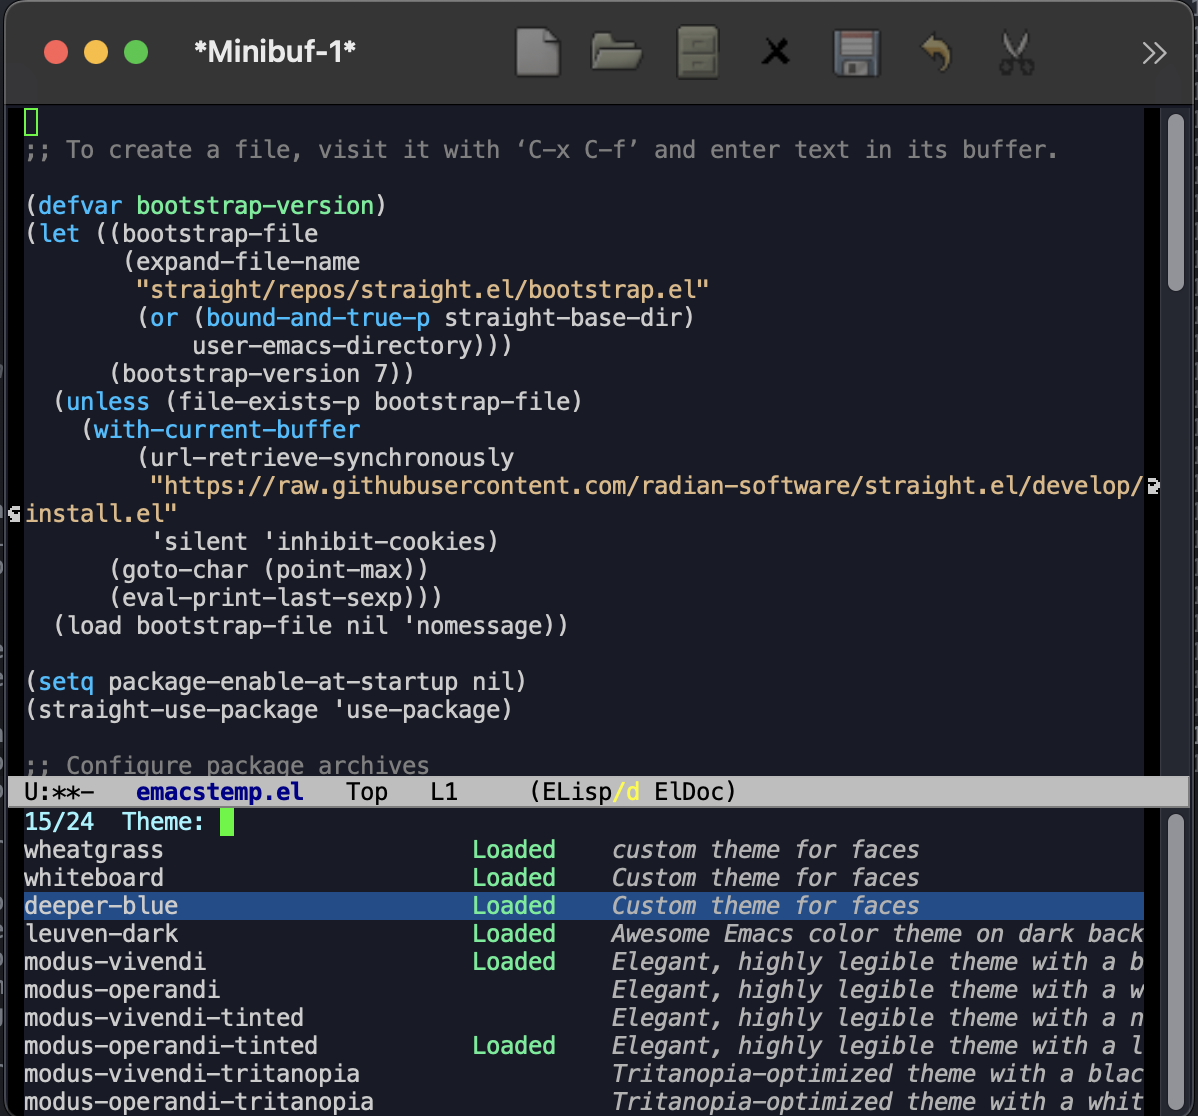1198x1116 pixels.
Task: Undo using the curved arrow icon
Action: (x=937, y=53)
